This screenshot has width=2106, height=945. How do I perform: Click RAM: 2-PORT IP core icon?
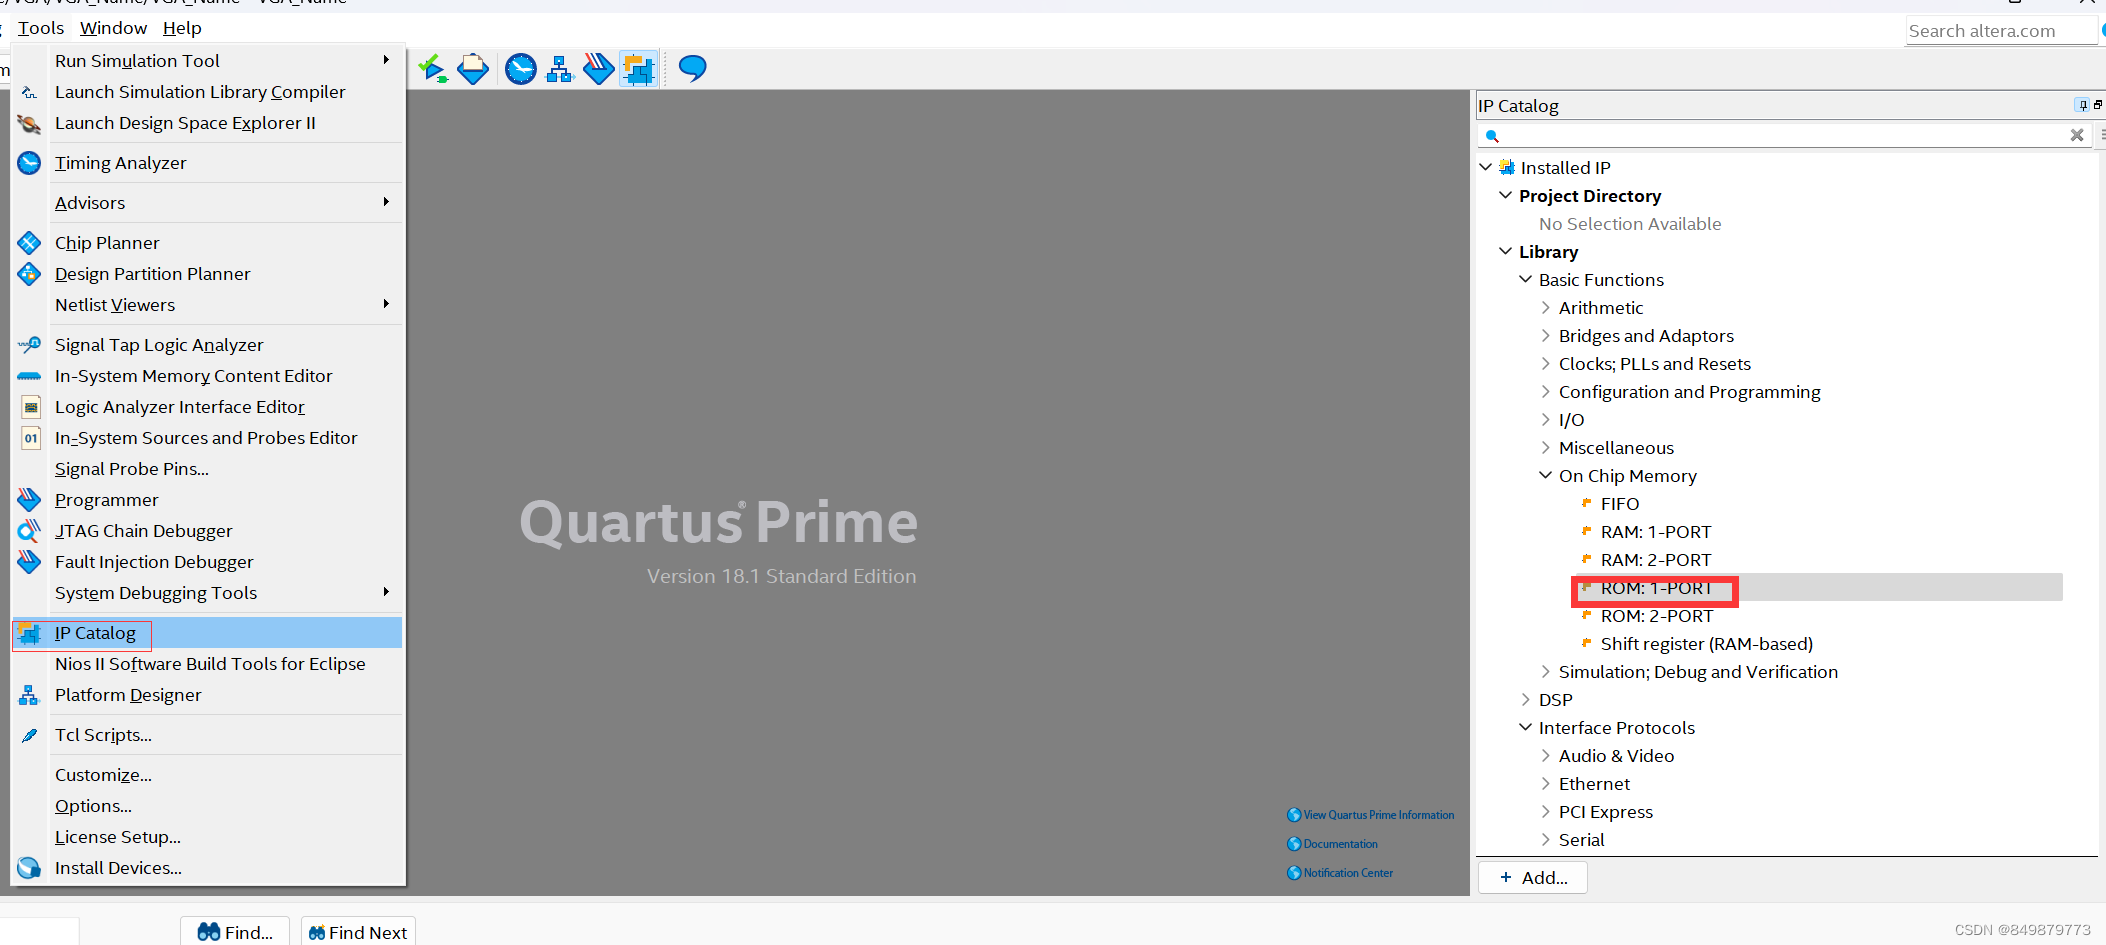[1586, 559]
